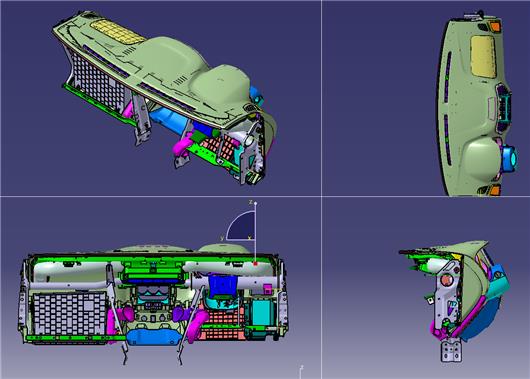The image size is (530, 379).
Task: Pick the light blue lower center component in front view
Action: 154,337
